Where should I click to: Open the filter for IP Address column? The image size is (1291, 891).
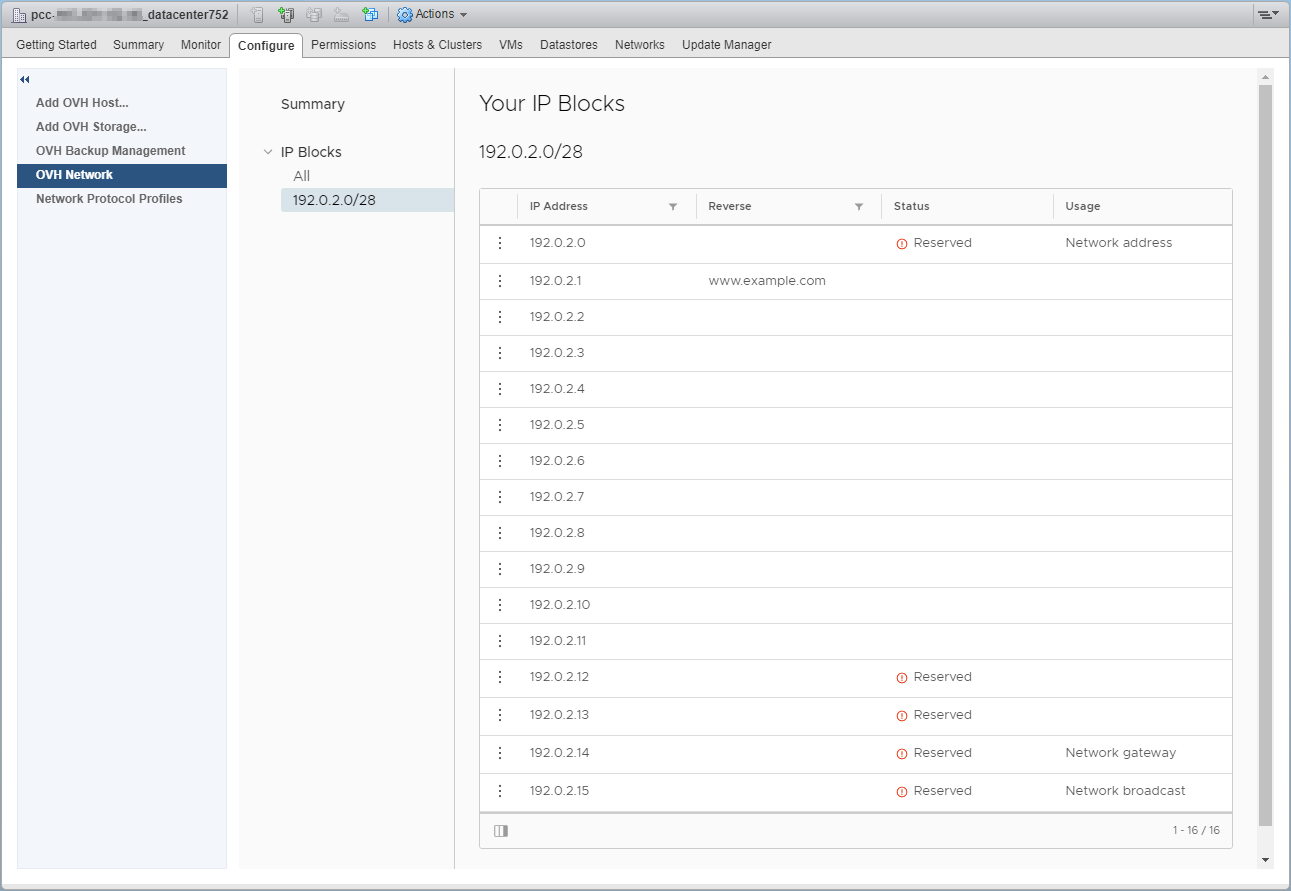tap(673, 207)
